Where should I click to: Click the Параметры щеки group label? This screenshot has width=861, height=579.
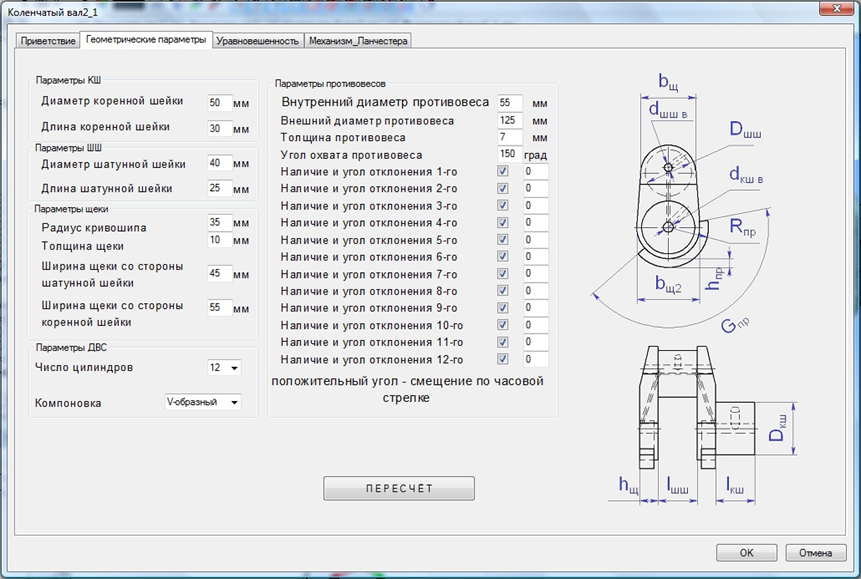(x=71, y=209)
